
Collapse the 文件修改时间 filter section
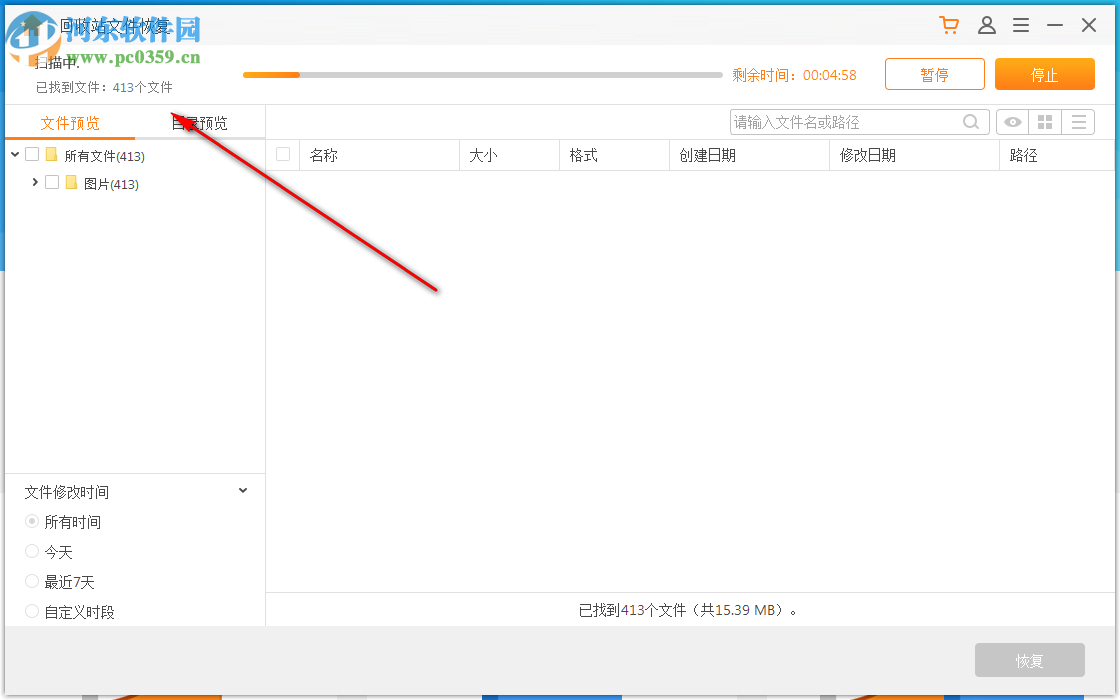point(242,490)
